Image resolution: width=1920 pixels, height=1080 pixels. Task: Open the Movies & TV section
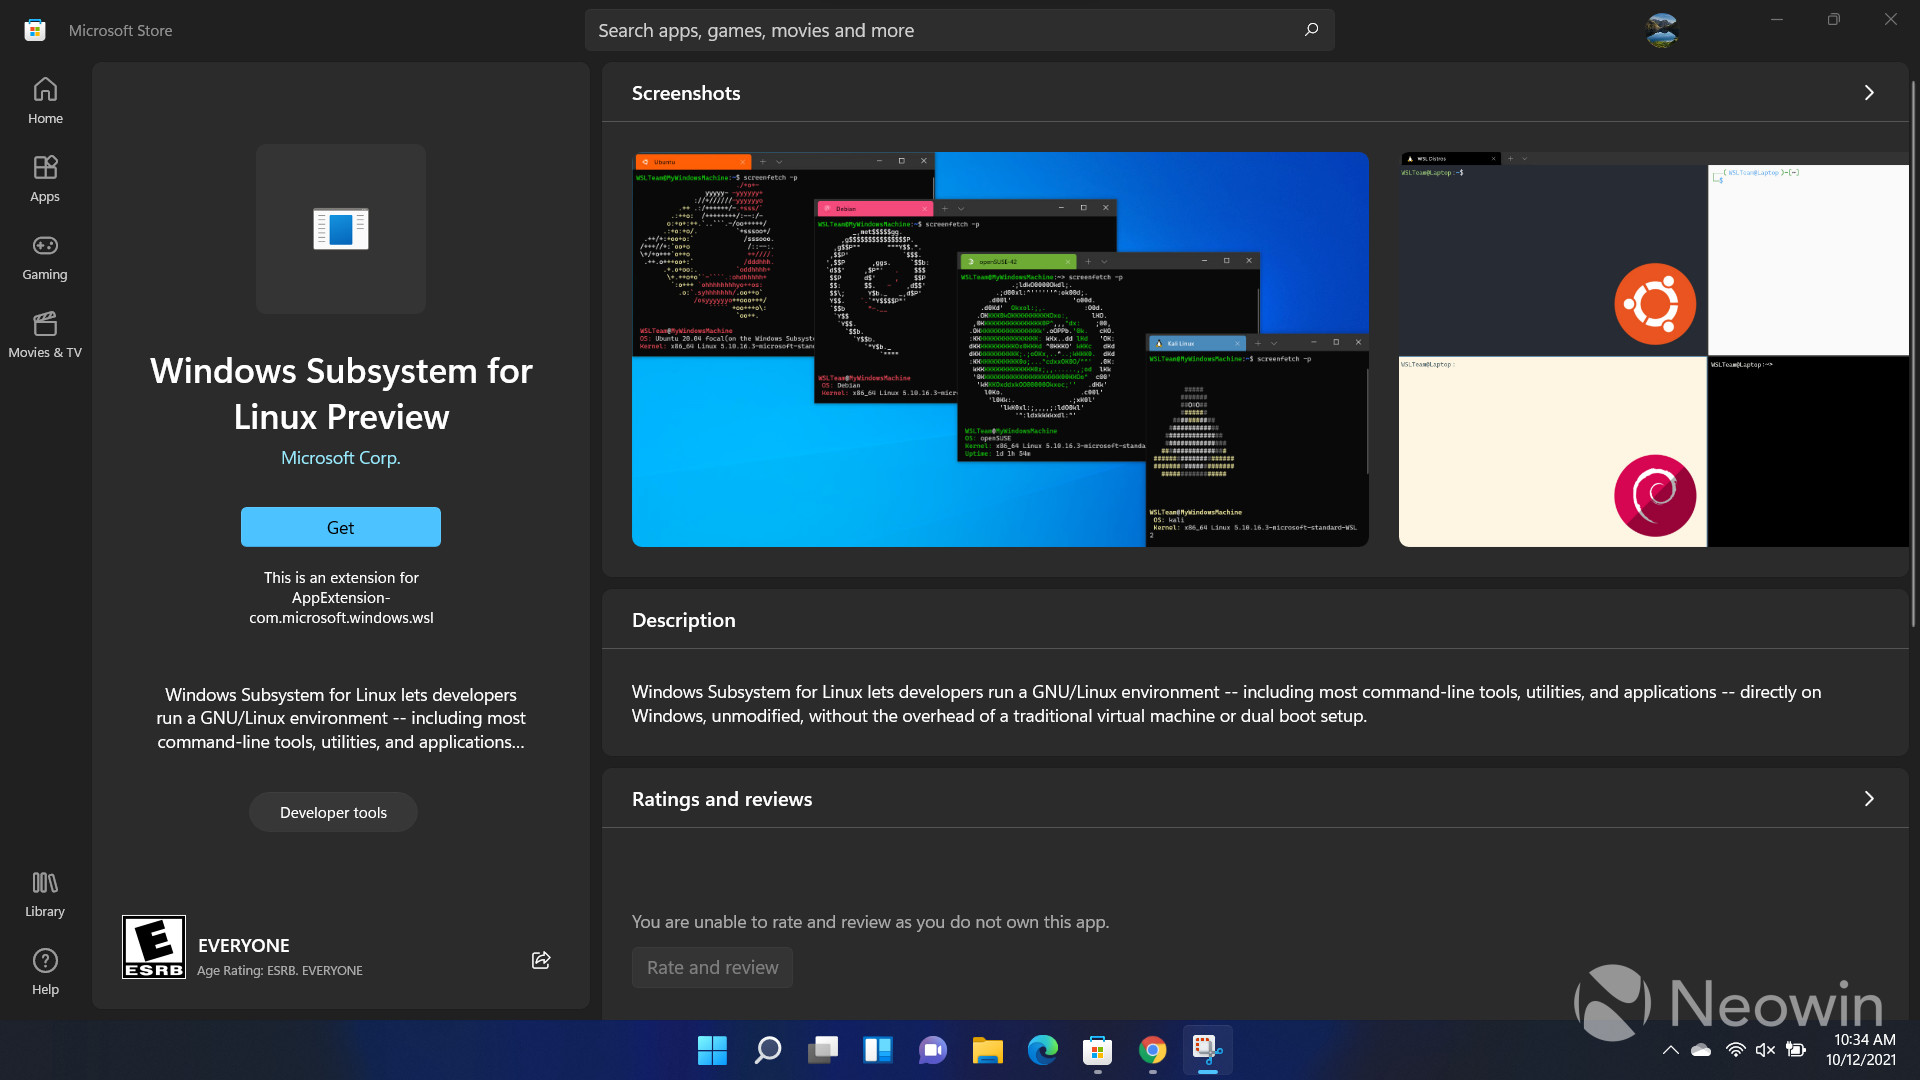click(x=44, y=334)
